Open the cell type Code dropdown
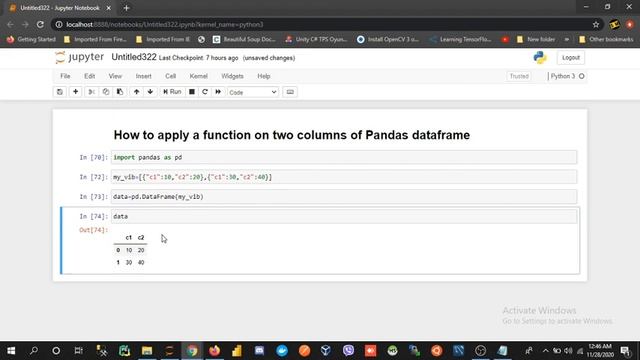 tap(253, 92)
